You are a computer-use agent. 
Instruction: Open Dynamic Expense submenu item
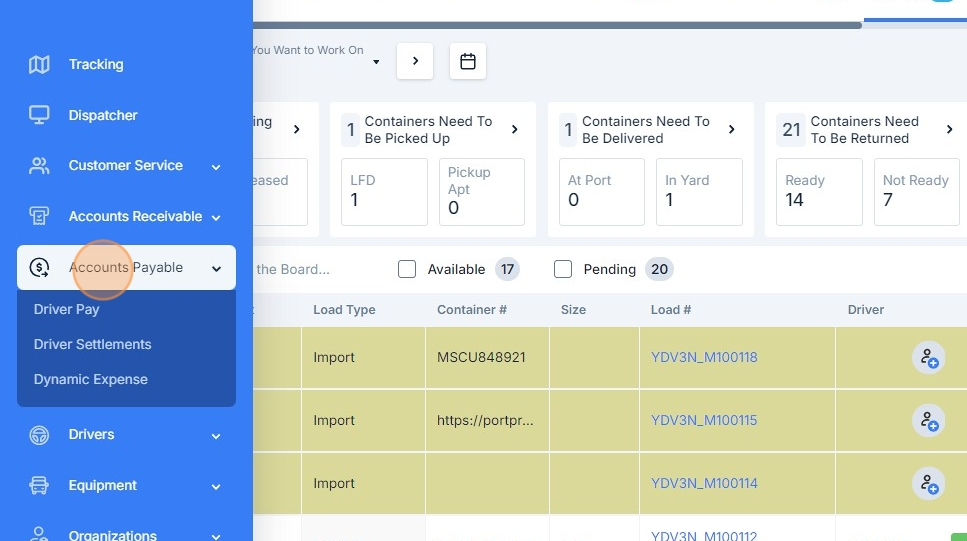[x=91, y=379]
